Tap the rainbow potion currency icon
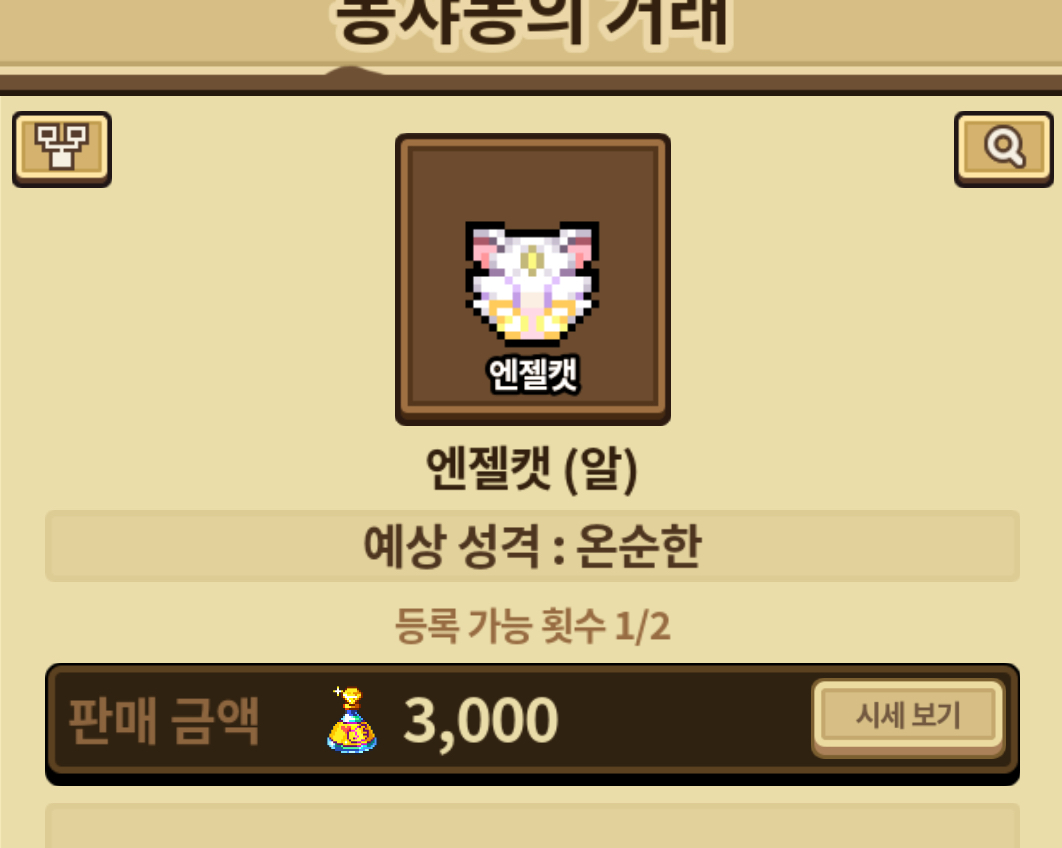 [x=352, y=720]
